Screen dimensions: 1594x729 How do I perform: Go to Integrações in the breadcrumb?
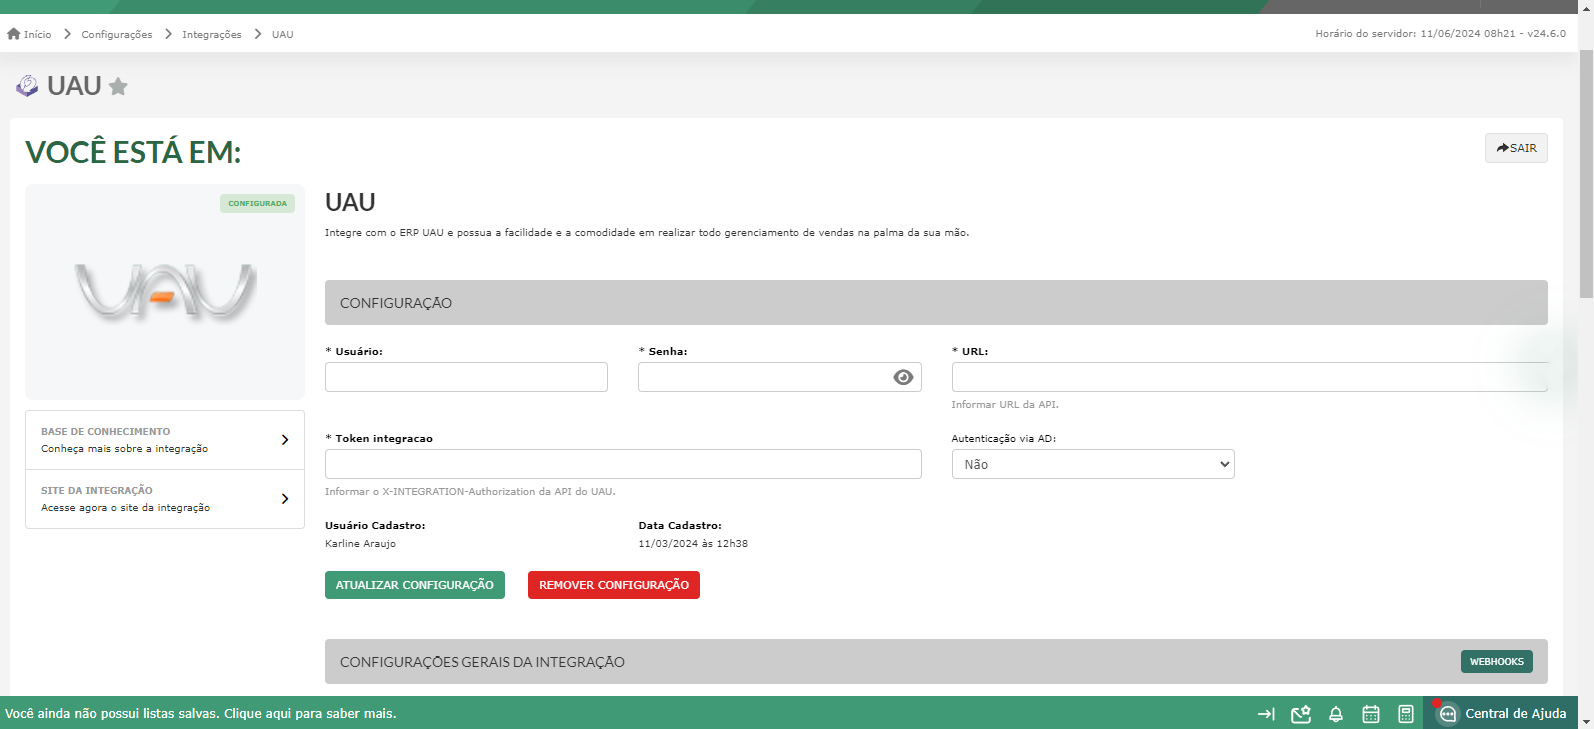coord(212,34)
